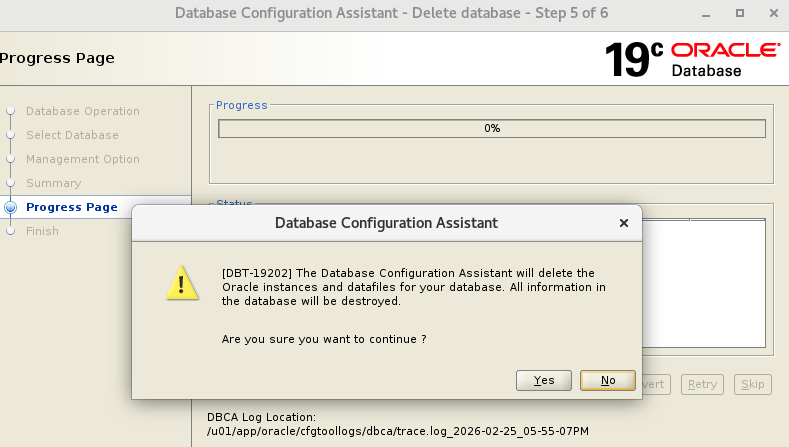Select the Database Operation step

tap(83, 111)
